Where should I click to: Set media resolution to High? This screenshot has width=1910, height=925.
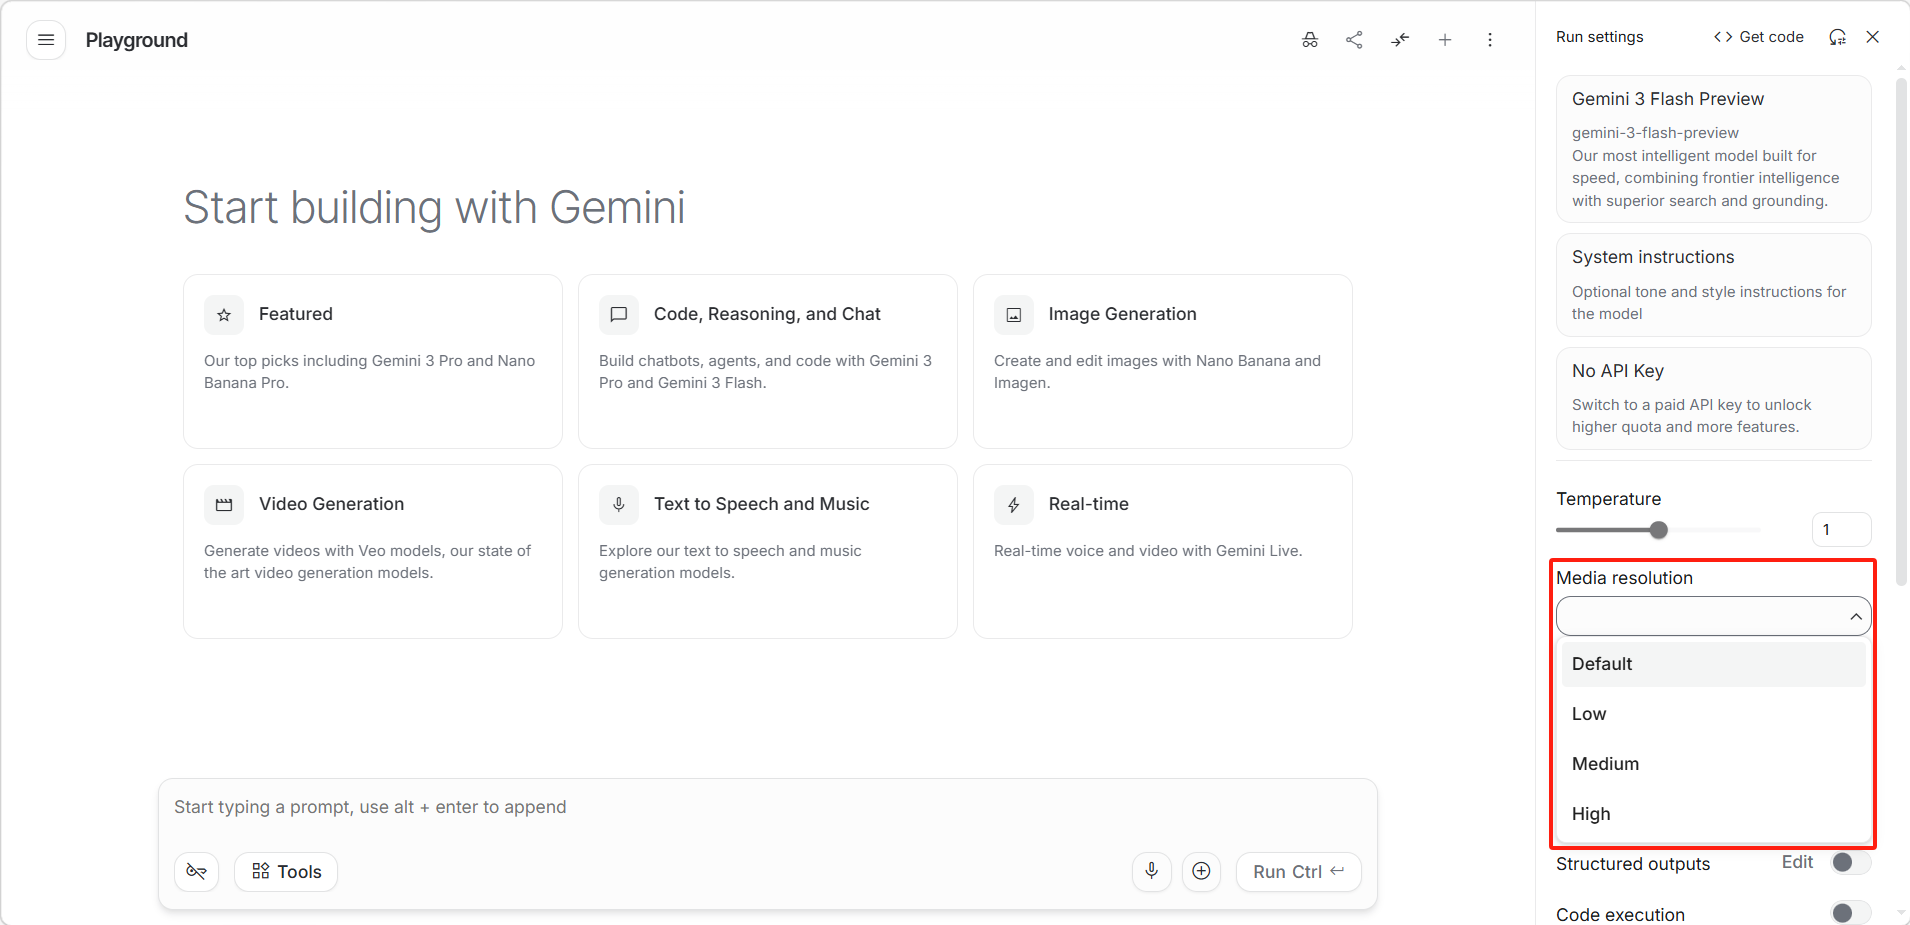[1714, 814]
